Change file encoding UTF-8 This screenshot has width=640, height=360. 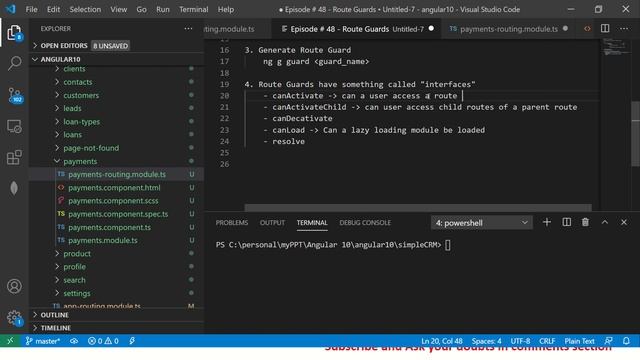pos(520,341)
